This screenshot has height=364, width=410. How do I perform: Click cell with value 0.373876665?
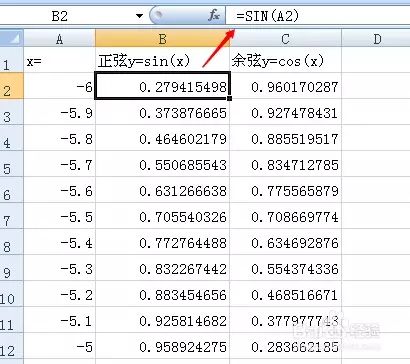pyautogui.click(x=162, y=112)
